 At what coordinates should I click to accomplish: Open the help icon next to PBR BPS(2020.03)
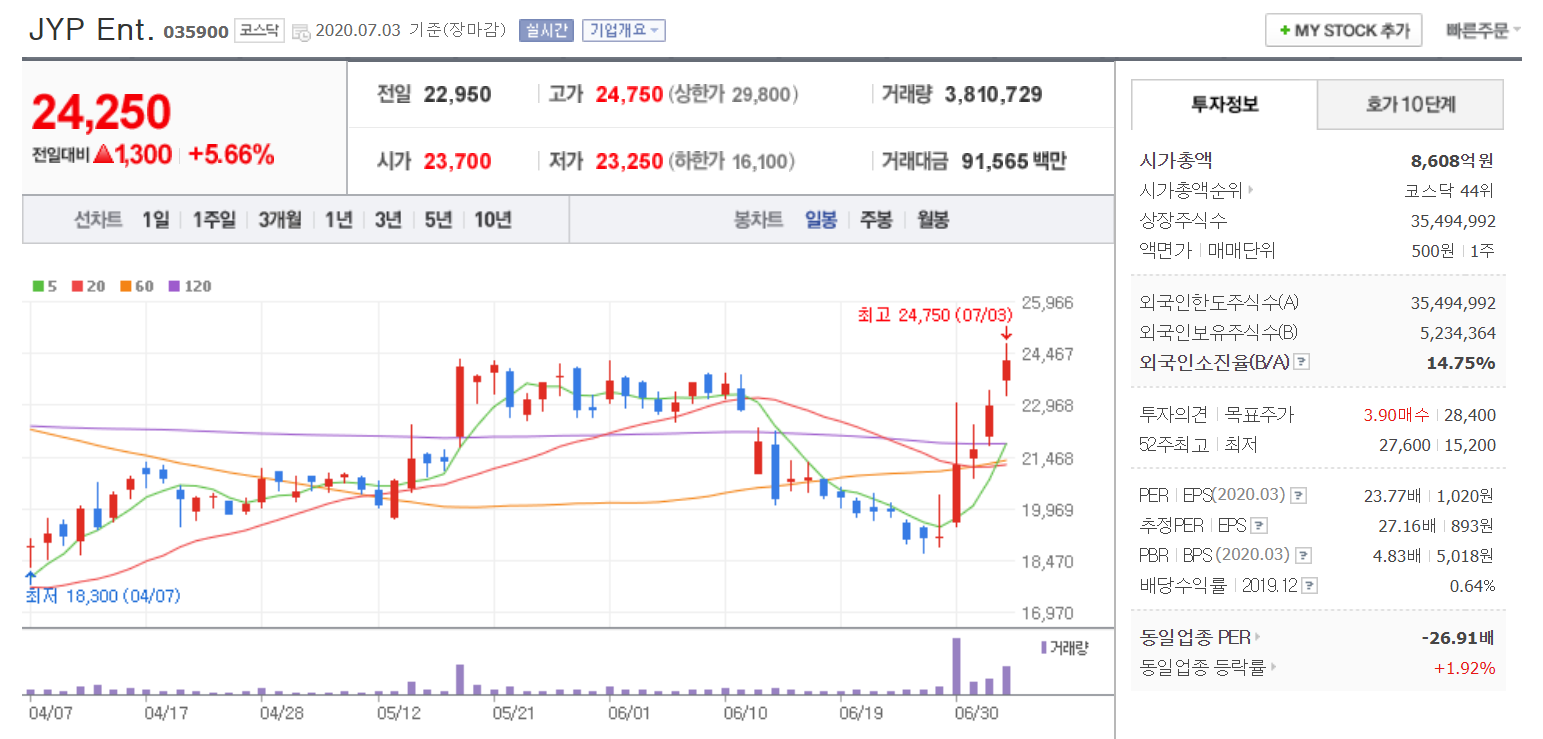pos(1303,555)
